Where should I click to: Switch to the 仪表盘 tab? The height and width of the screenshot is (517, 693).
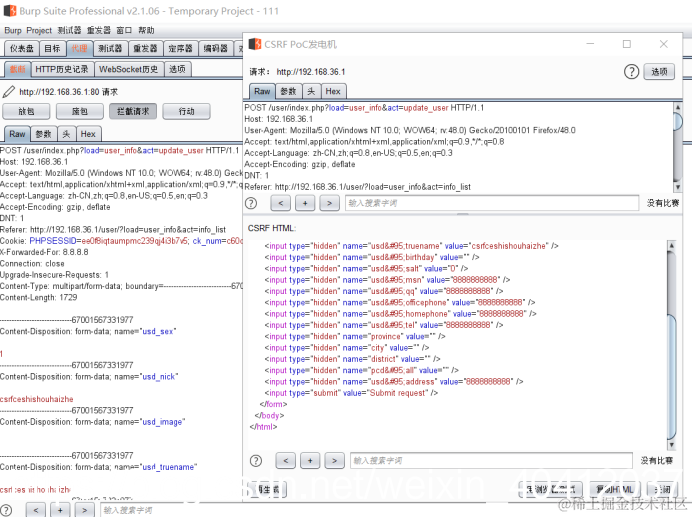pos(22,48)
